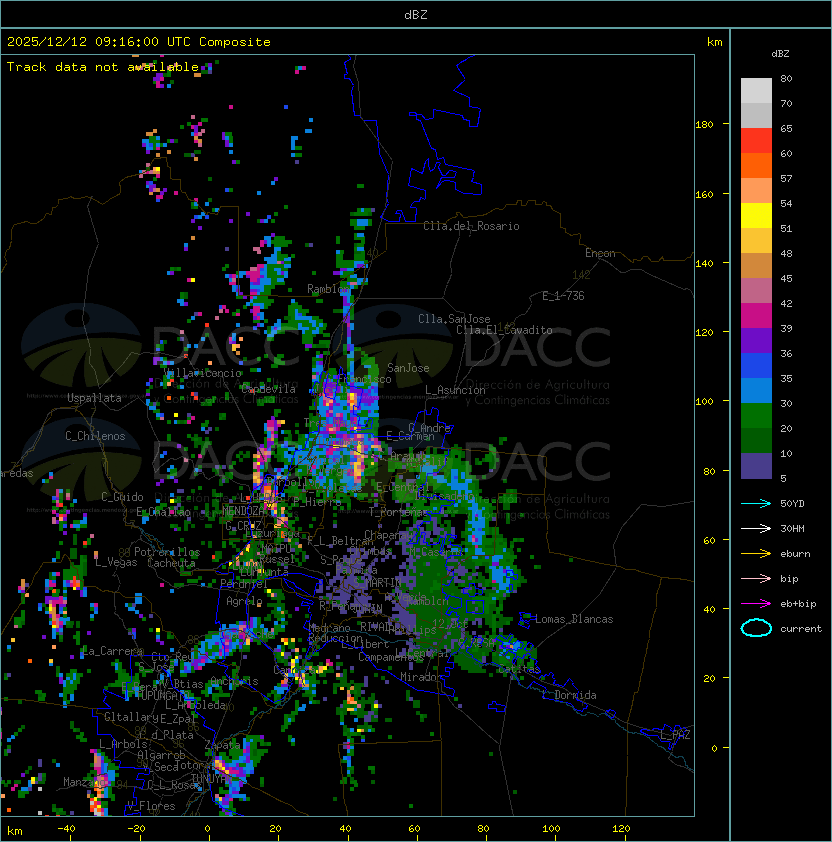Screen dimensions: 832x842
Task: Select the light blue 30-35 dBZ band
Action: click(x=756, y=390)
